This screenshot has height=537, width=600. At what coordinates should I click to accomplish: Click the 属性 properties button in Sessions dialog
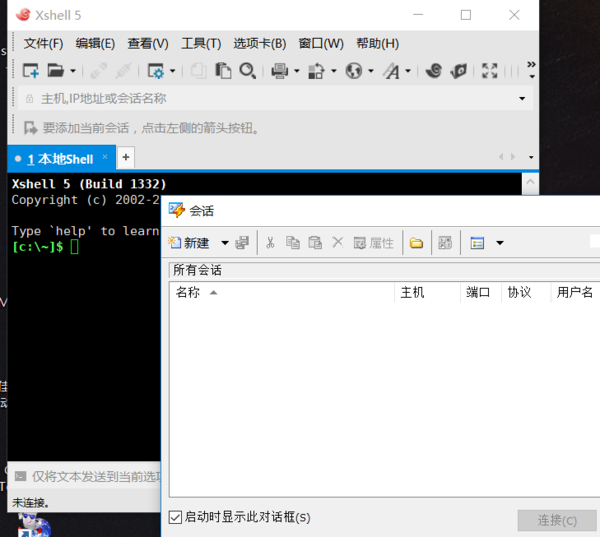[x=373, y=243]
